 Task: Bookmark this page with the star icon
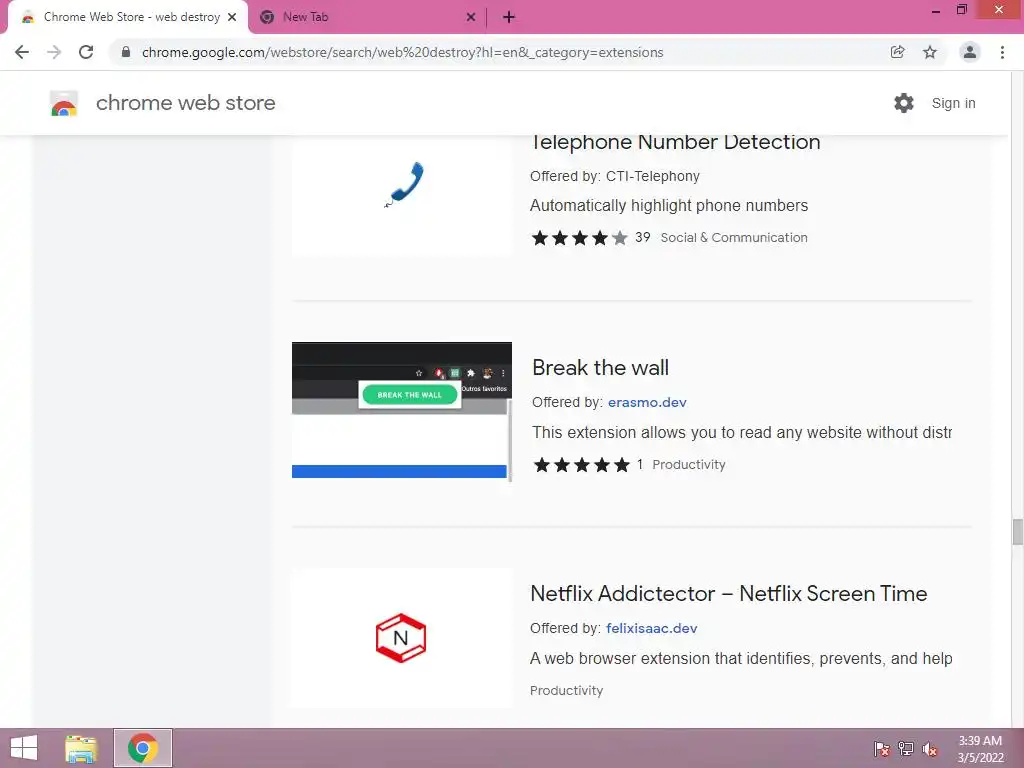pyautogui.click(x=930, y=52)
